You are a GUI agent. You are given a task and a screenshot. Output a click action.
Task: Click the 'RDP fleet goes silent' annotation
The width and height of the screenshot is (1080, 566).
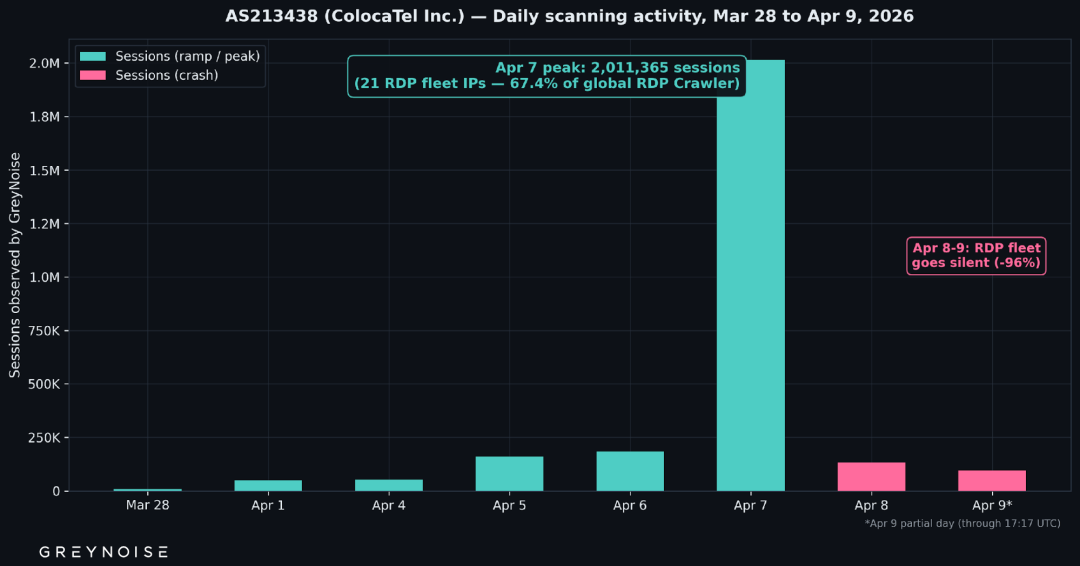point(976,256)
